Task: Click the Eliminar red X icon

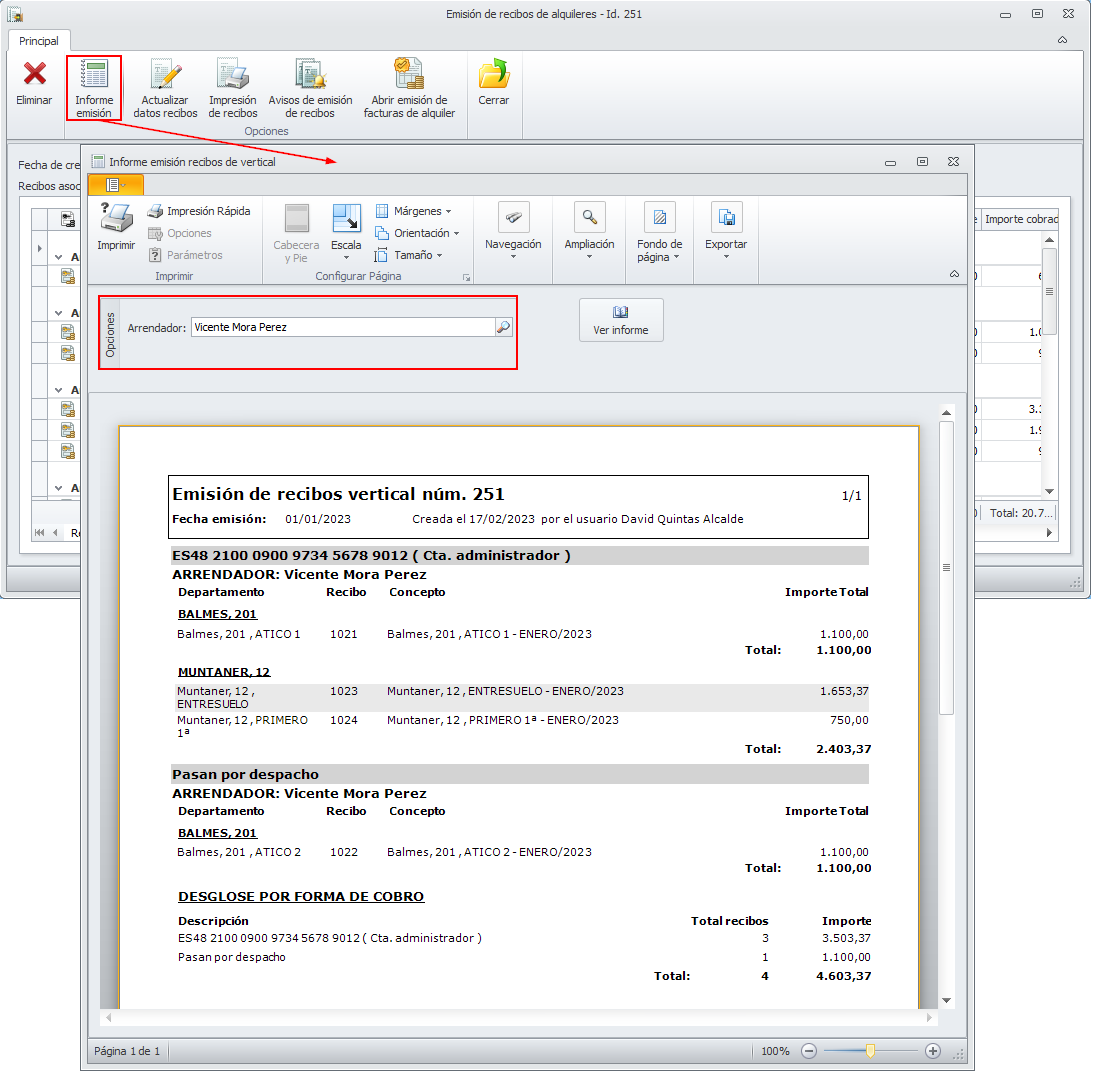Action: coord(34,74)
